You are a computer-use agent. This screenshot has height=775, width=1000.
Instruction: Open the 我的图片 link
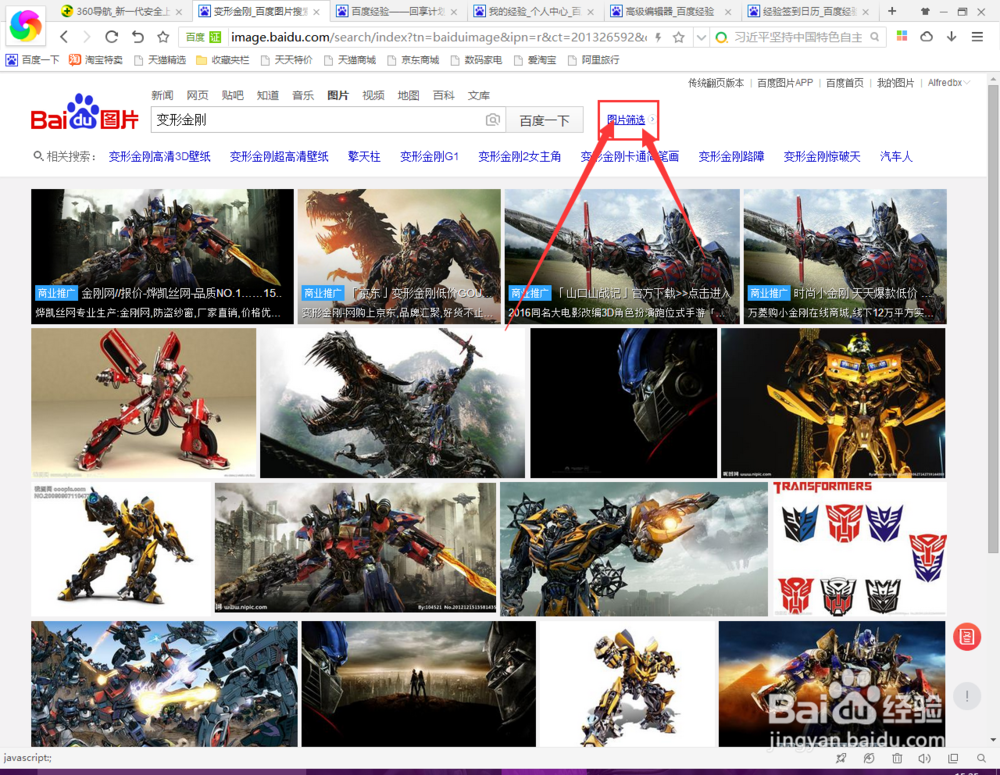(x=895, y=83)
